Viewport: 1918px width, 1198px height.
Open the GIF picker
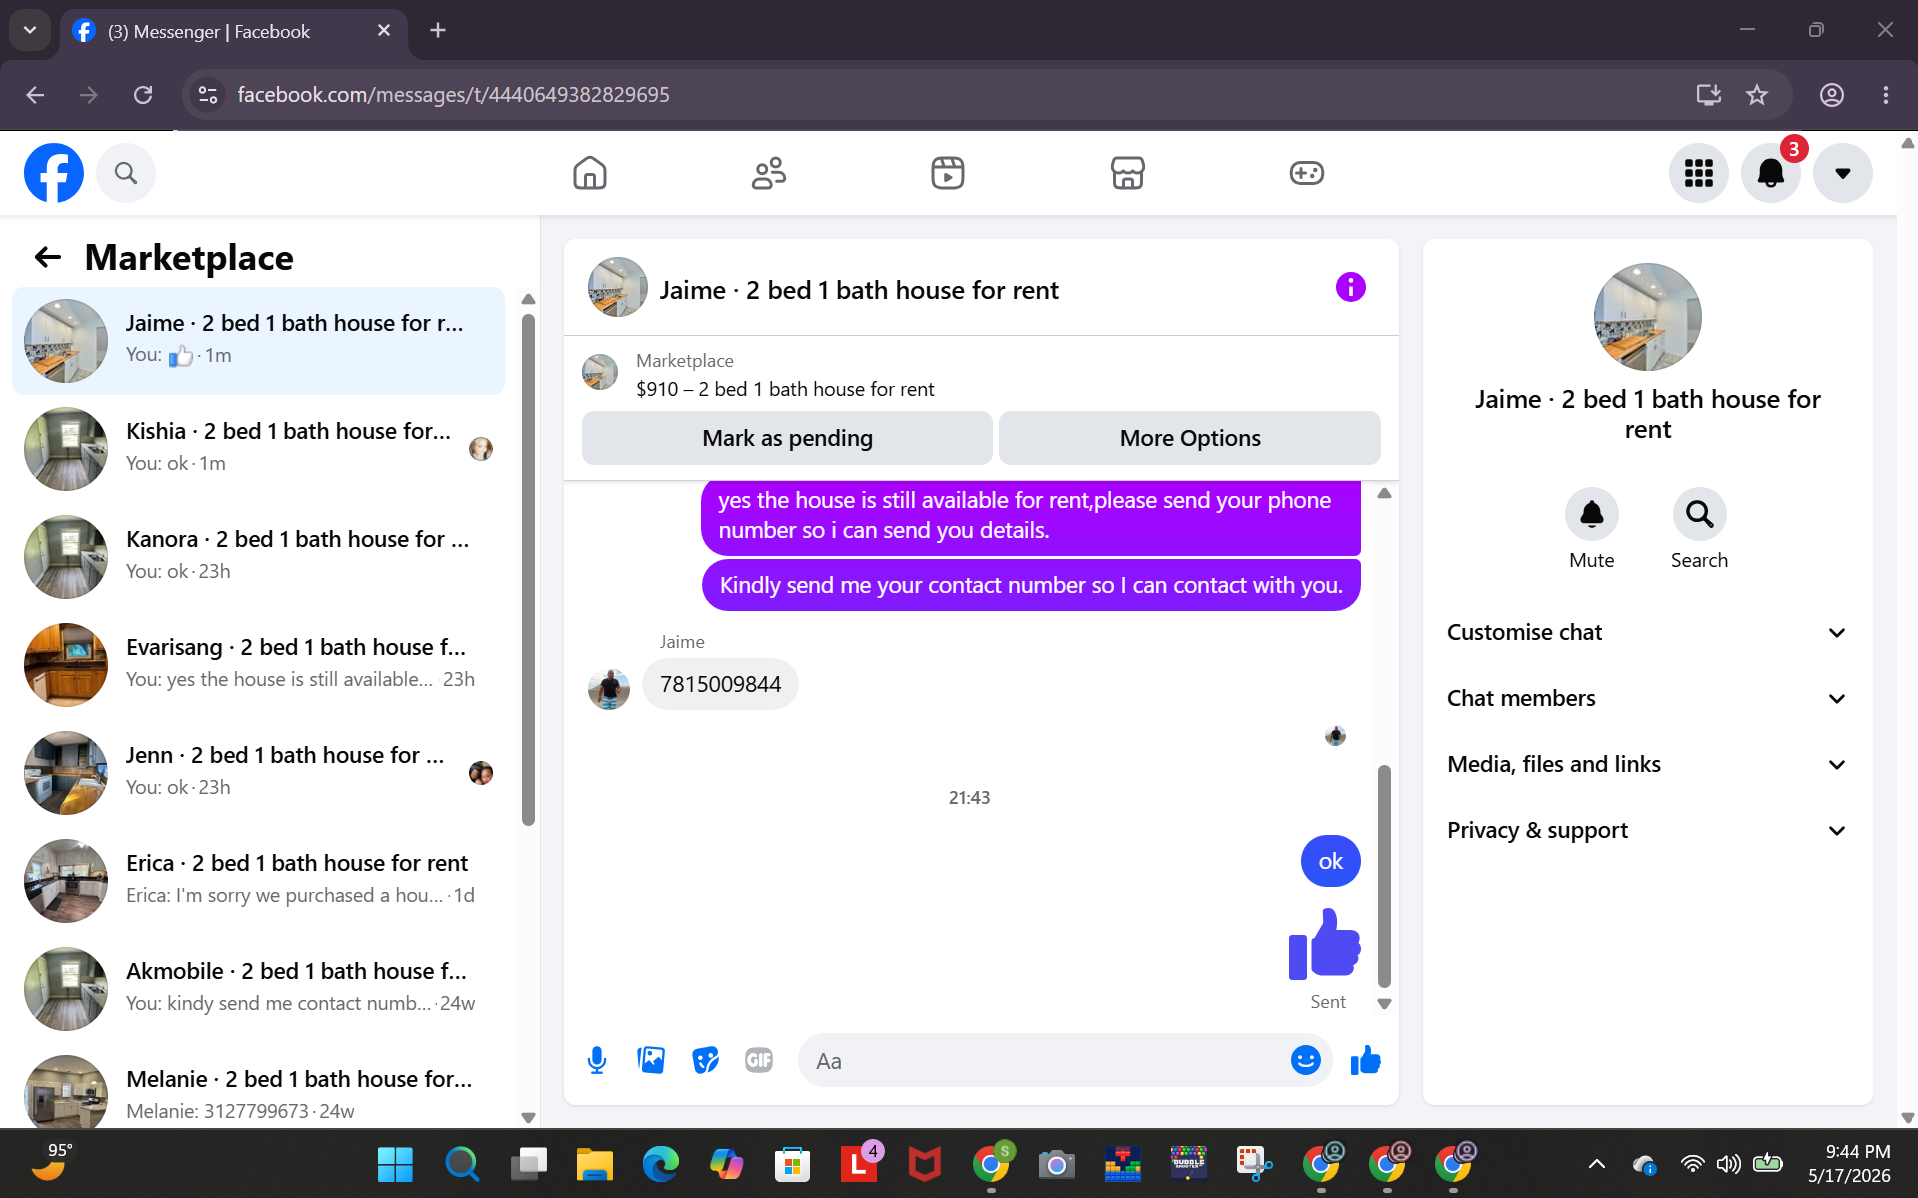click(759, 1060)
